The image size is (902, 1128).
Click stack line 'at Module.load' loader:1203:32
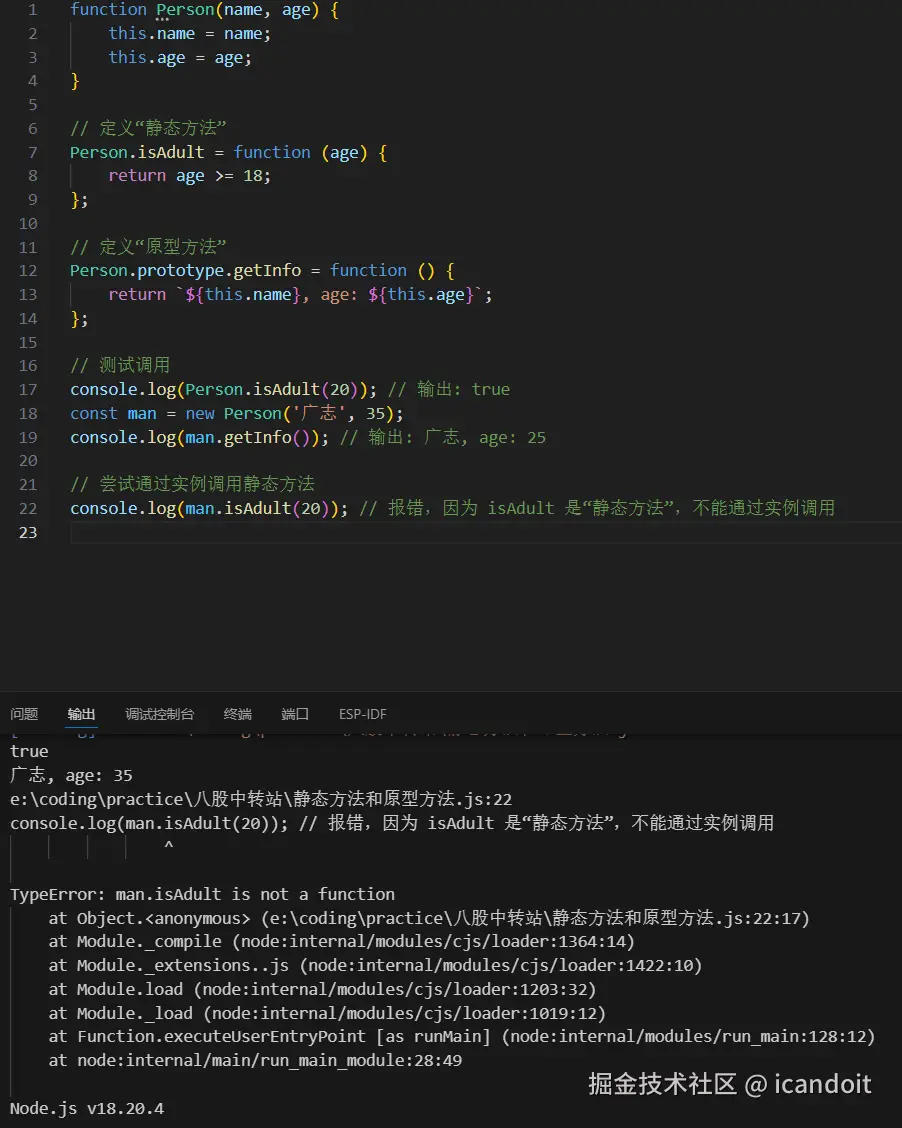[x=322, y=989]
